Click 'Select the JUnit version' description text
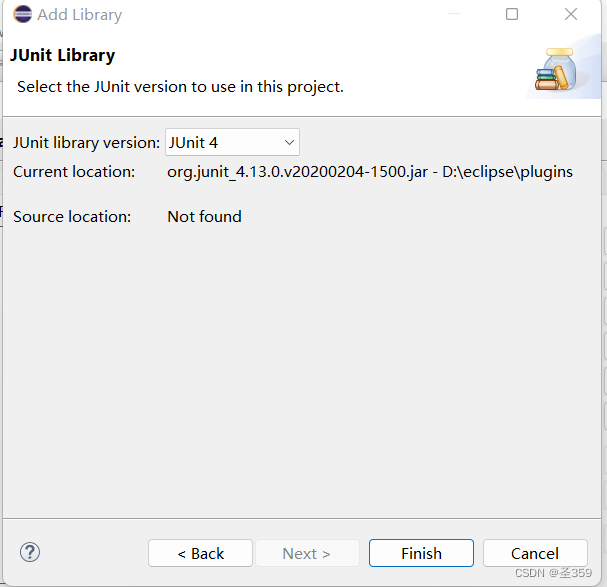The image size is (607, 587). click(x=180, y=87)
